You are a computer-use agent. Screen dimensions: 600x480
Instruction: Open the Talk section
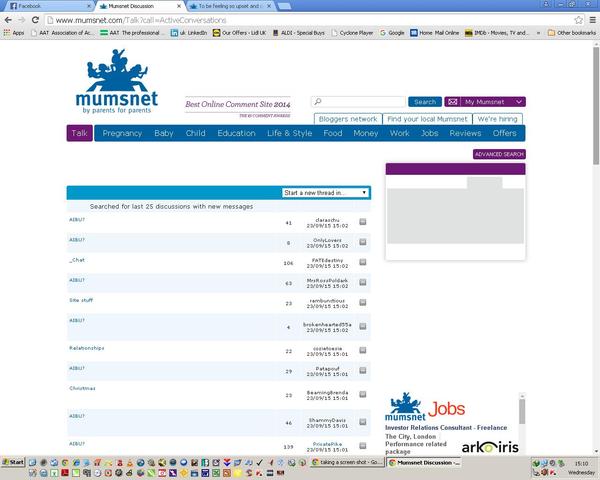[80, 133]
